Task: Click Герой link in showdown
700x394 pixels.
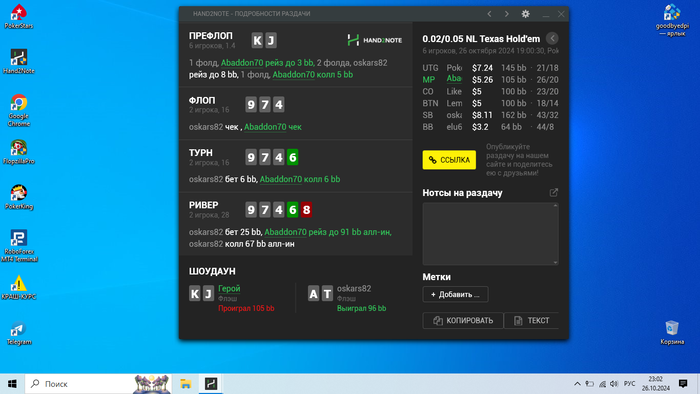Action: 229,289
